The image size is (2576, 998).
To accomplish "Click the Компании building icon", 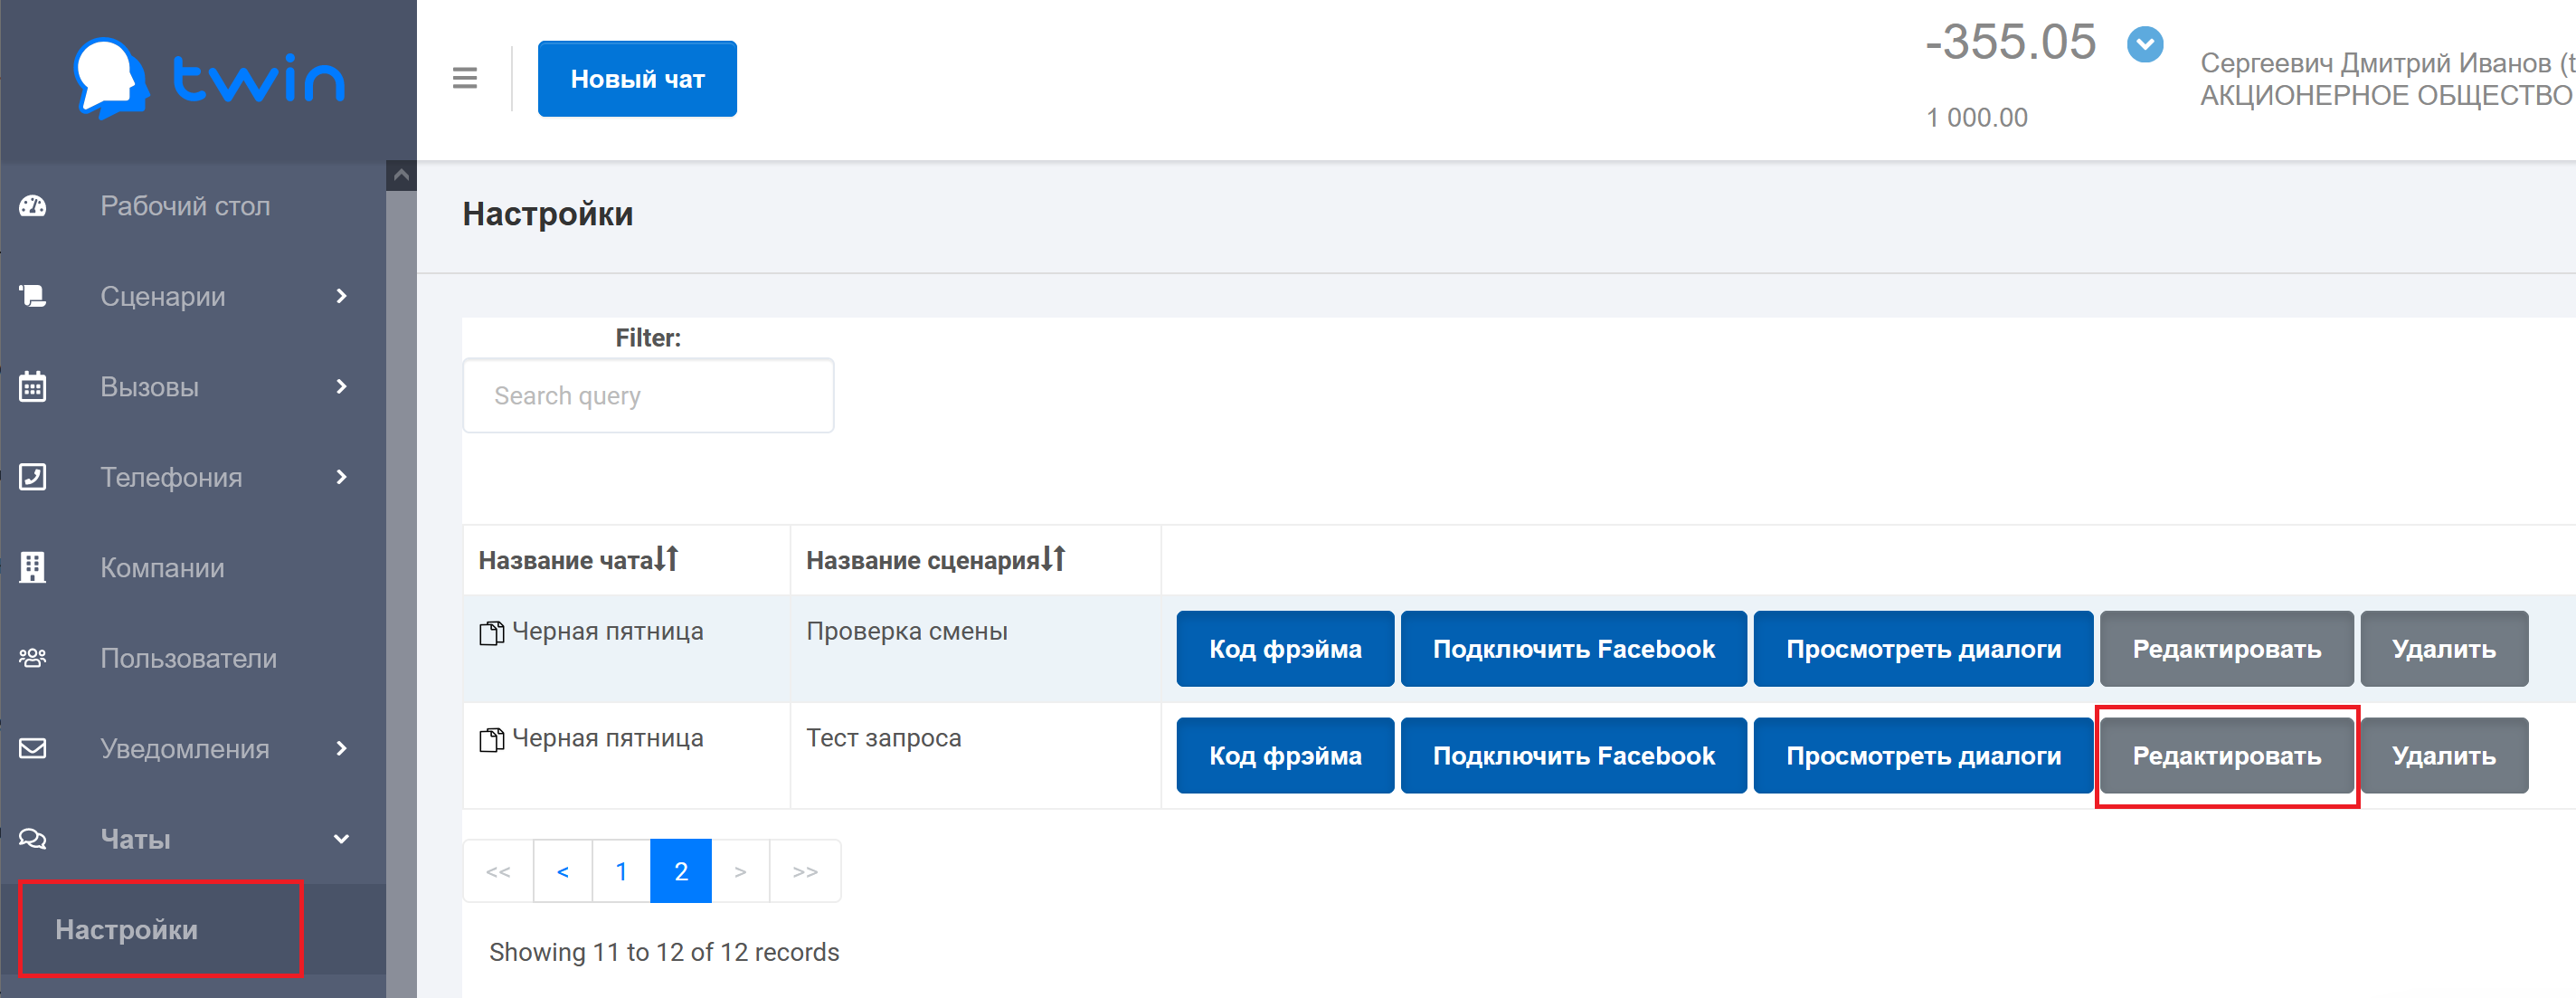I will [33, 567].
